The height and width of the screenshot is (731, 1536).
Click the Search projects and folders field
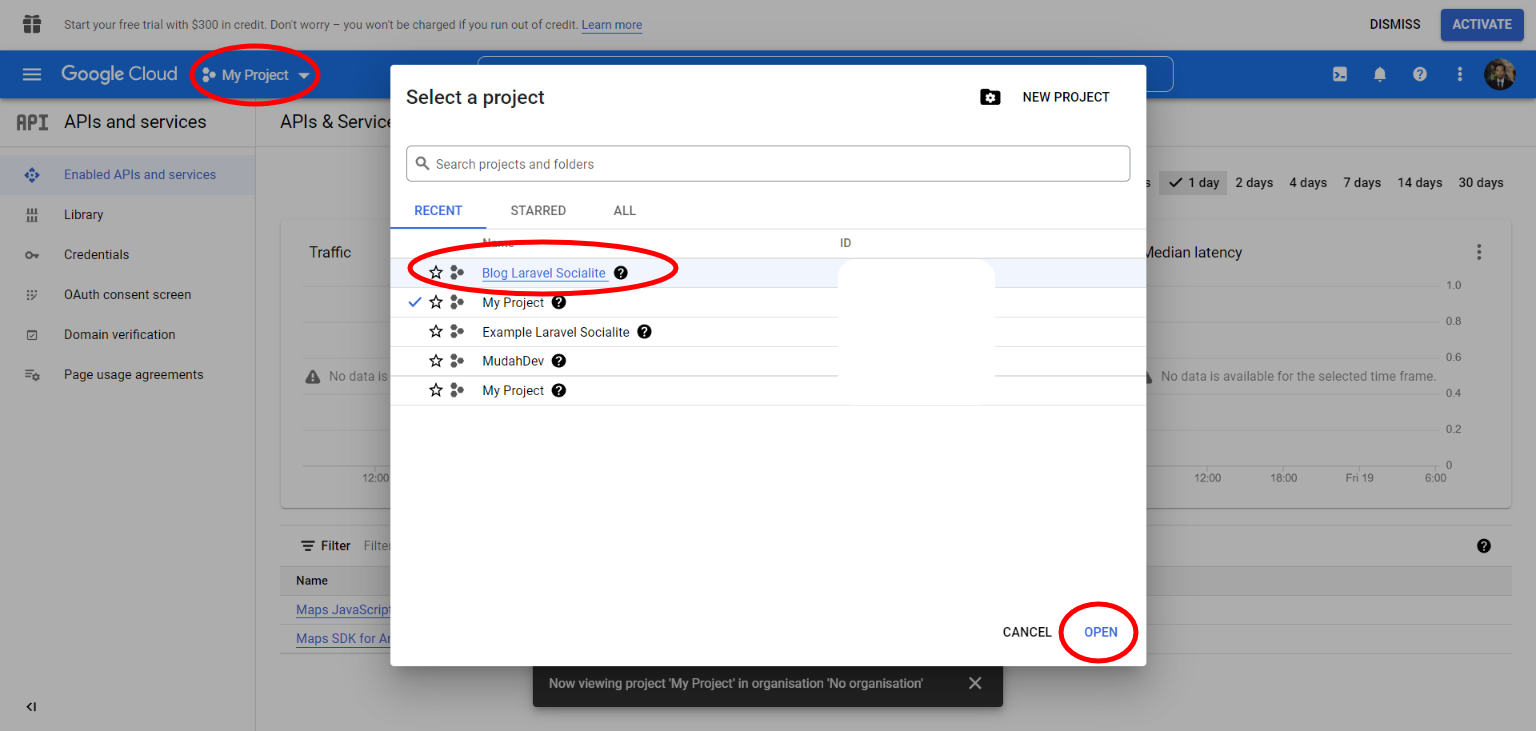pyautogui.click(x=768, y=164)
